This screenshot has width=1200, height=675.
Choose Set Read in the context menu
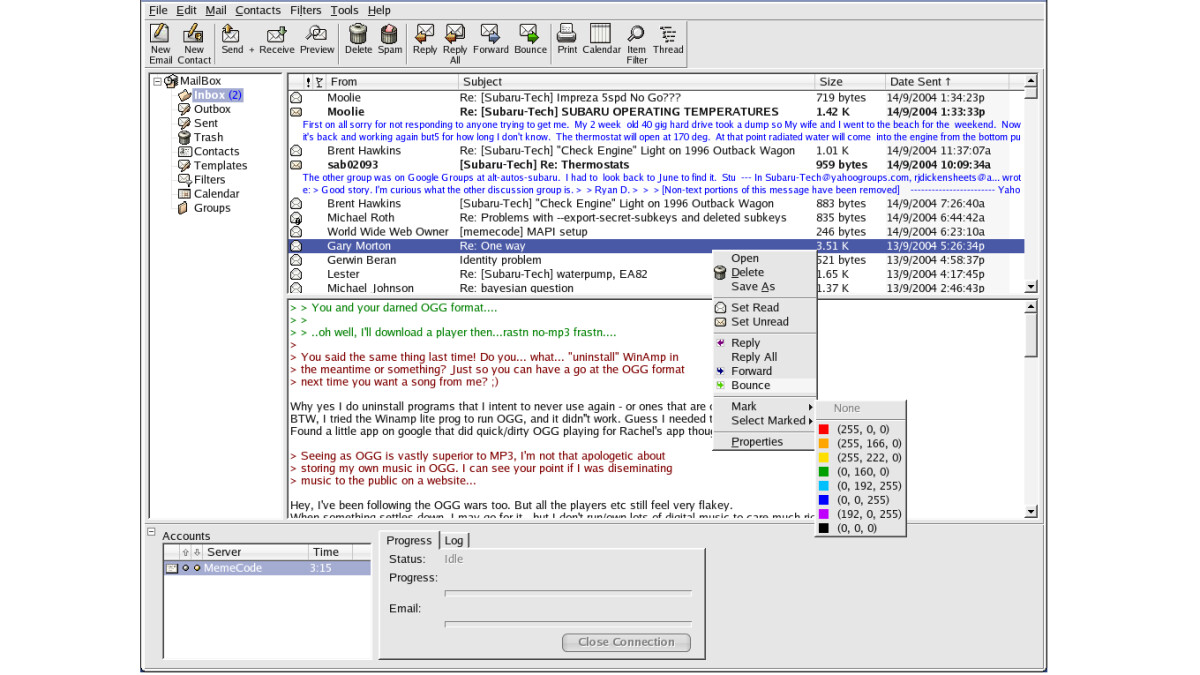click(x=765, y=308)
